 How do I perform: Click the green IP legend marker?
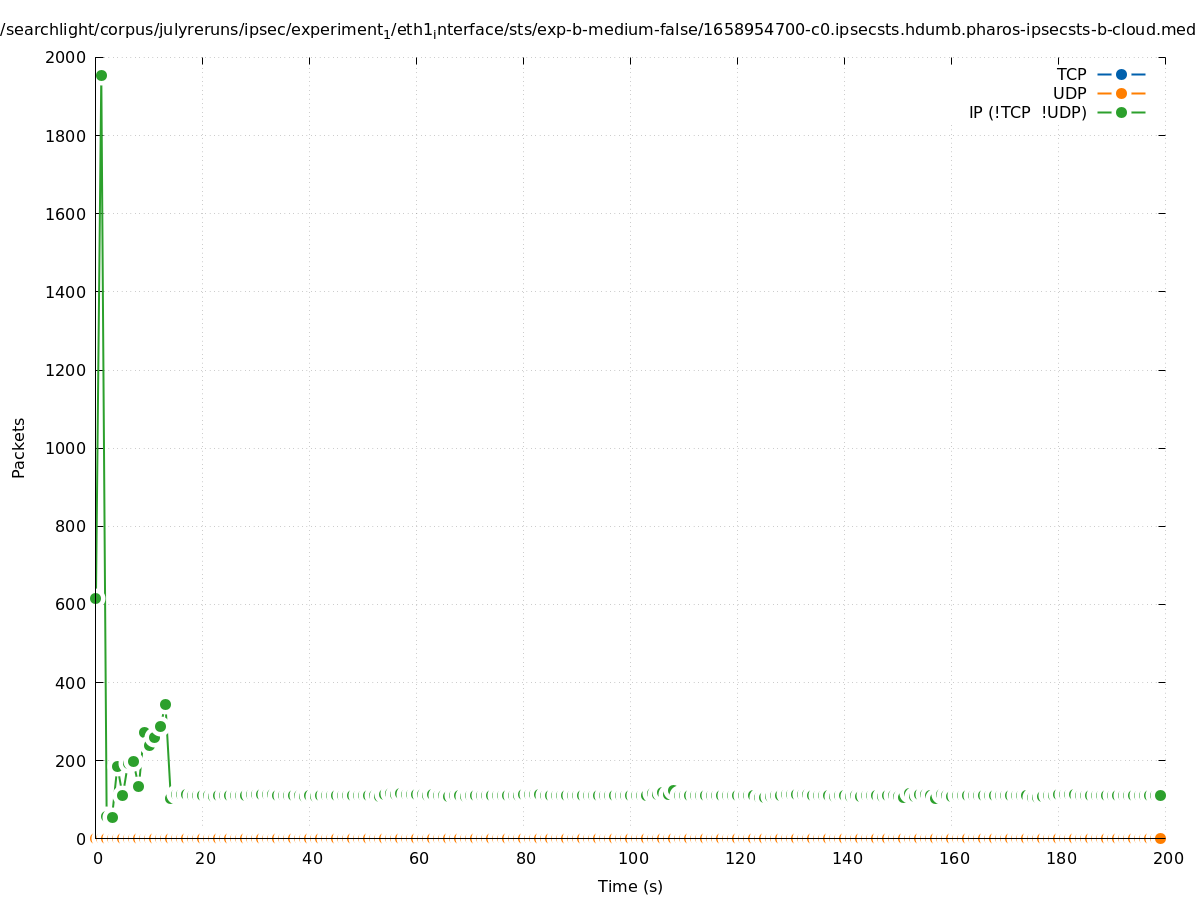1121,112
